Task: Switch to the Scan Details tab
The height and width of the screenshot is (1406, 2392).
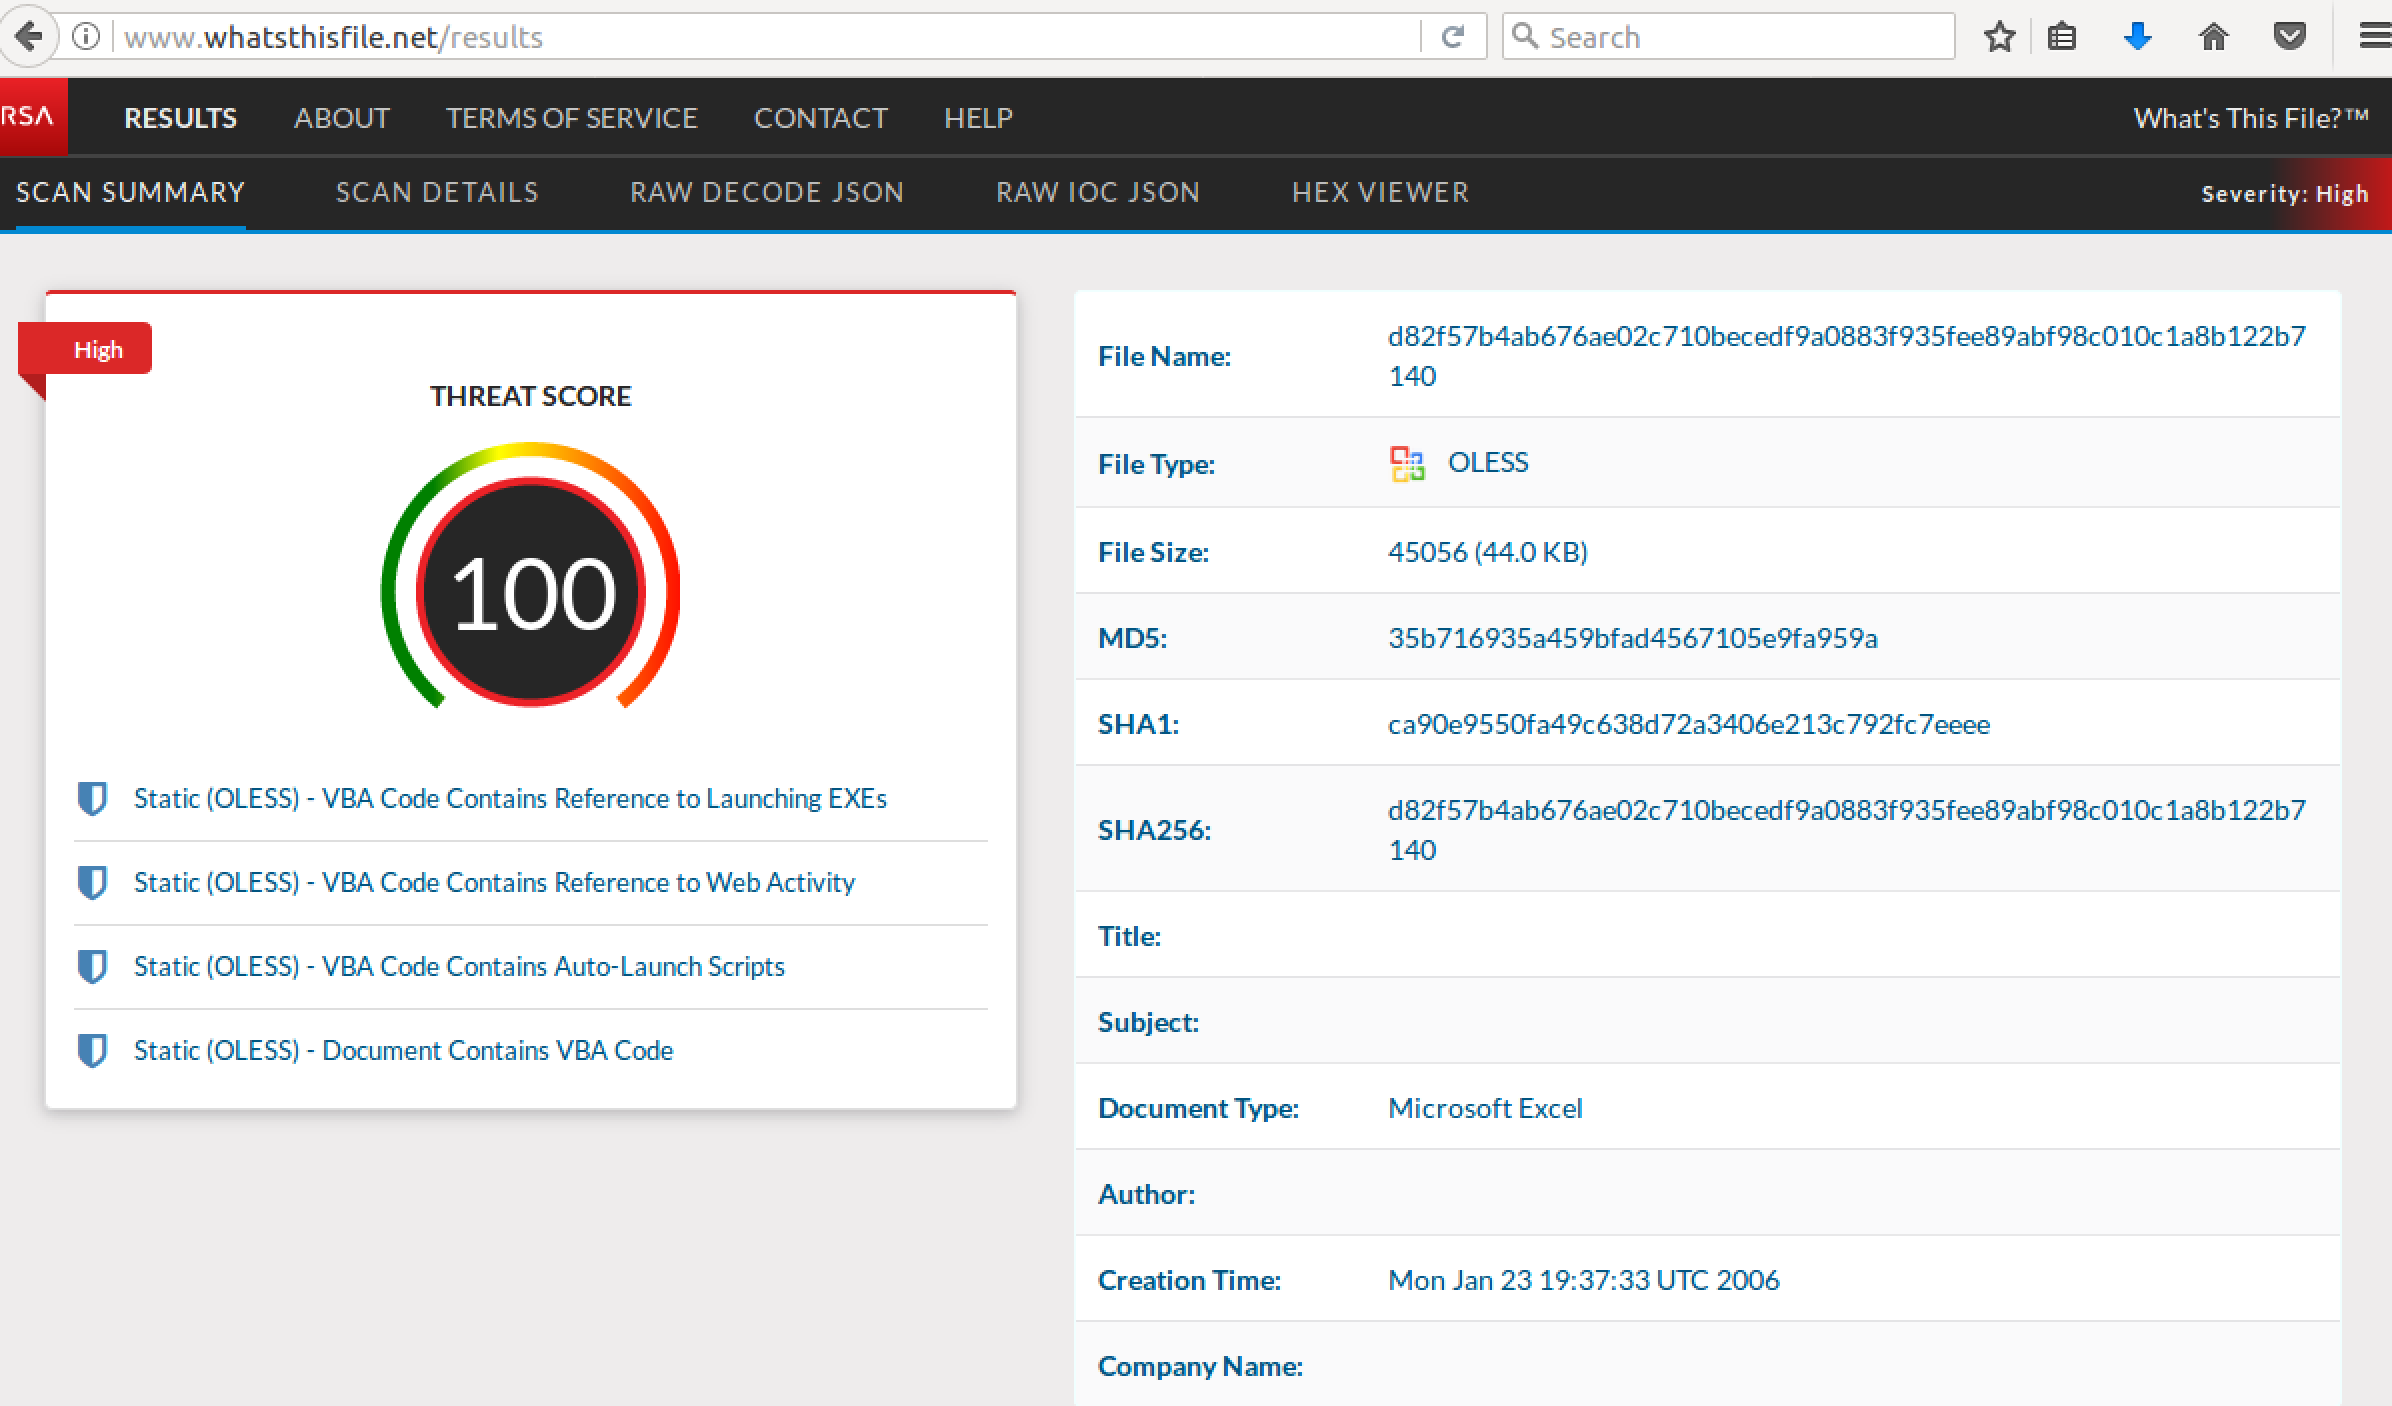Action: click(x=437, y=192)
